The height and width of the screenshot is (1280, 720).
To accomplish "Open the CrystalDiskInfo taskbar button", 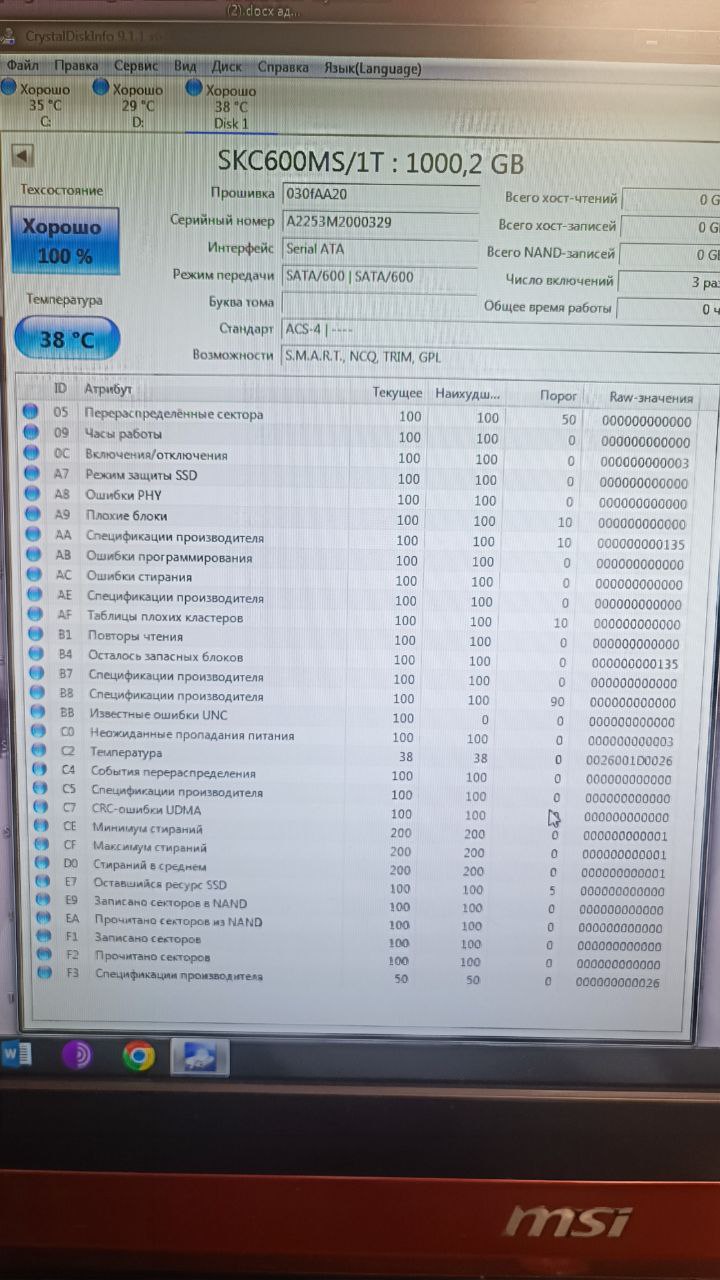I will 199,1057.
